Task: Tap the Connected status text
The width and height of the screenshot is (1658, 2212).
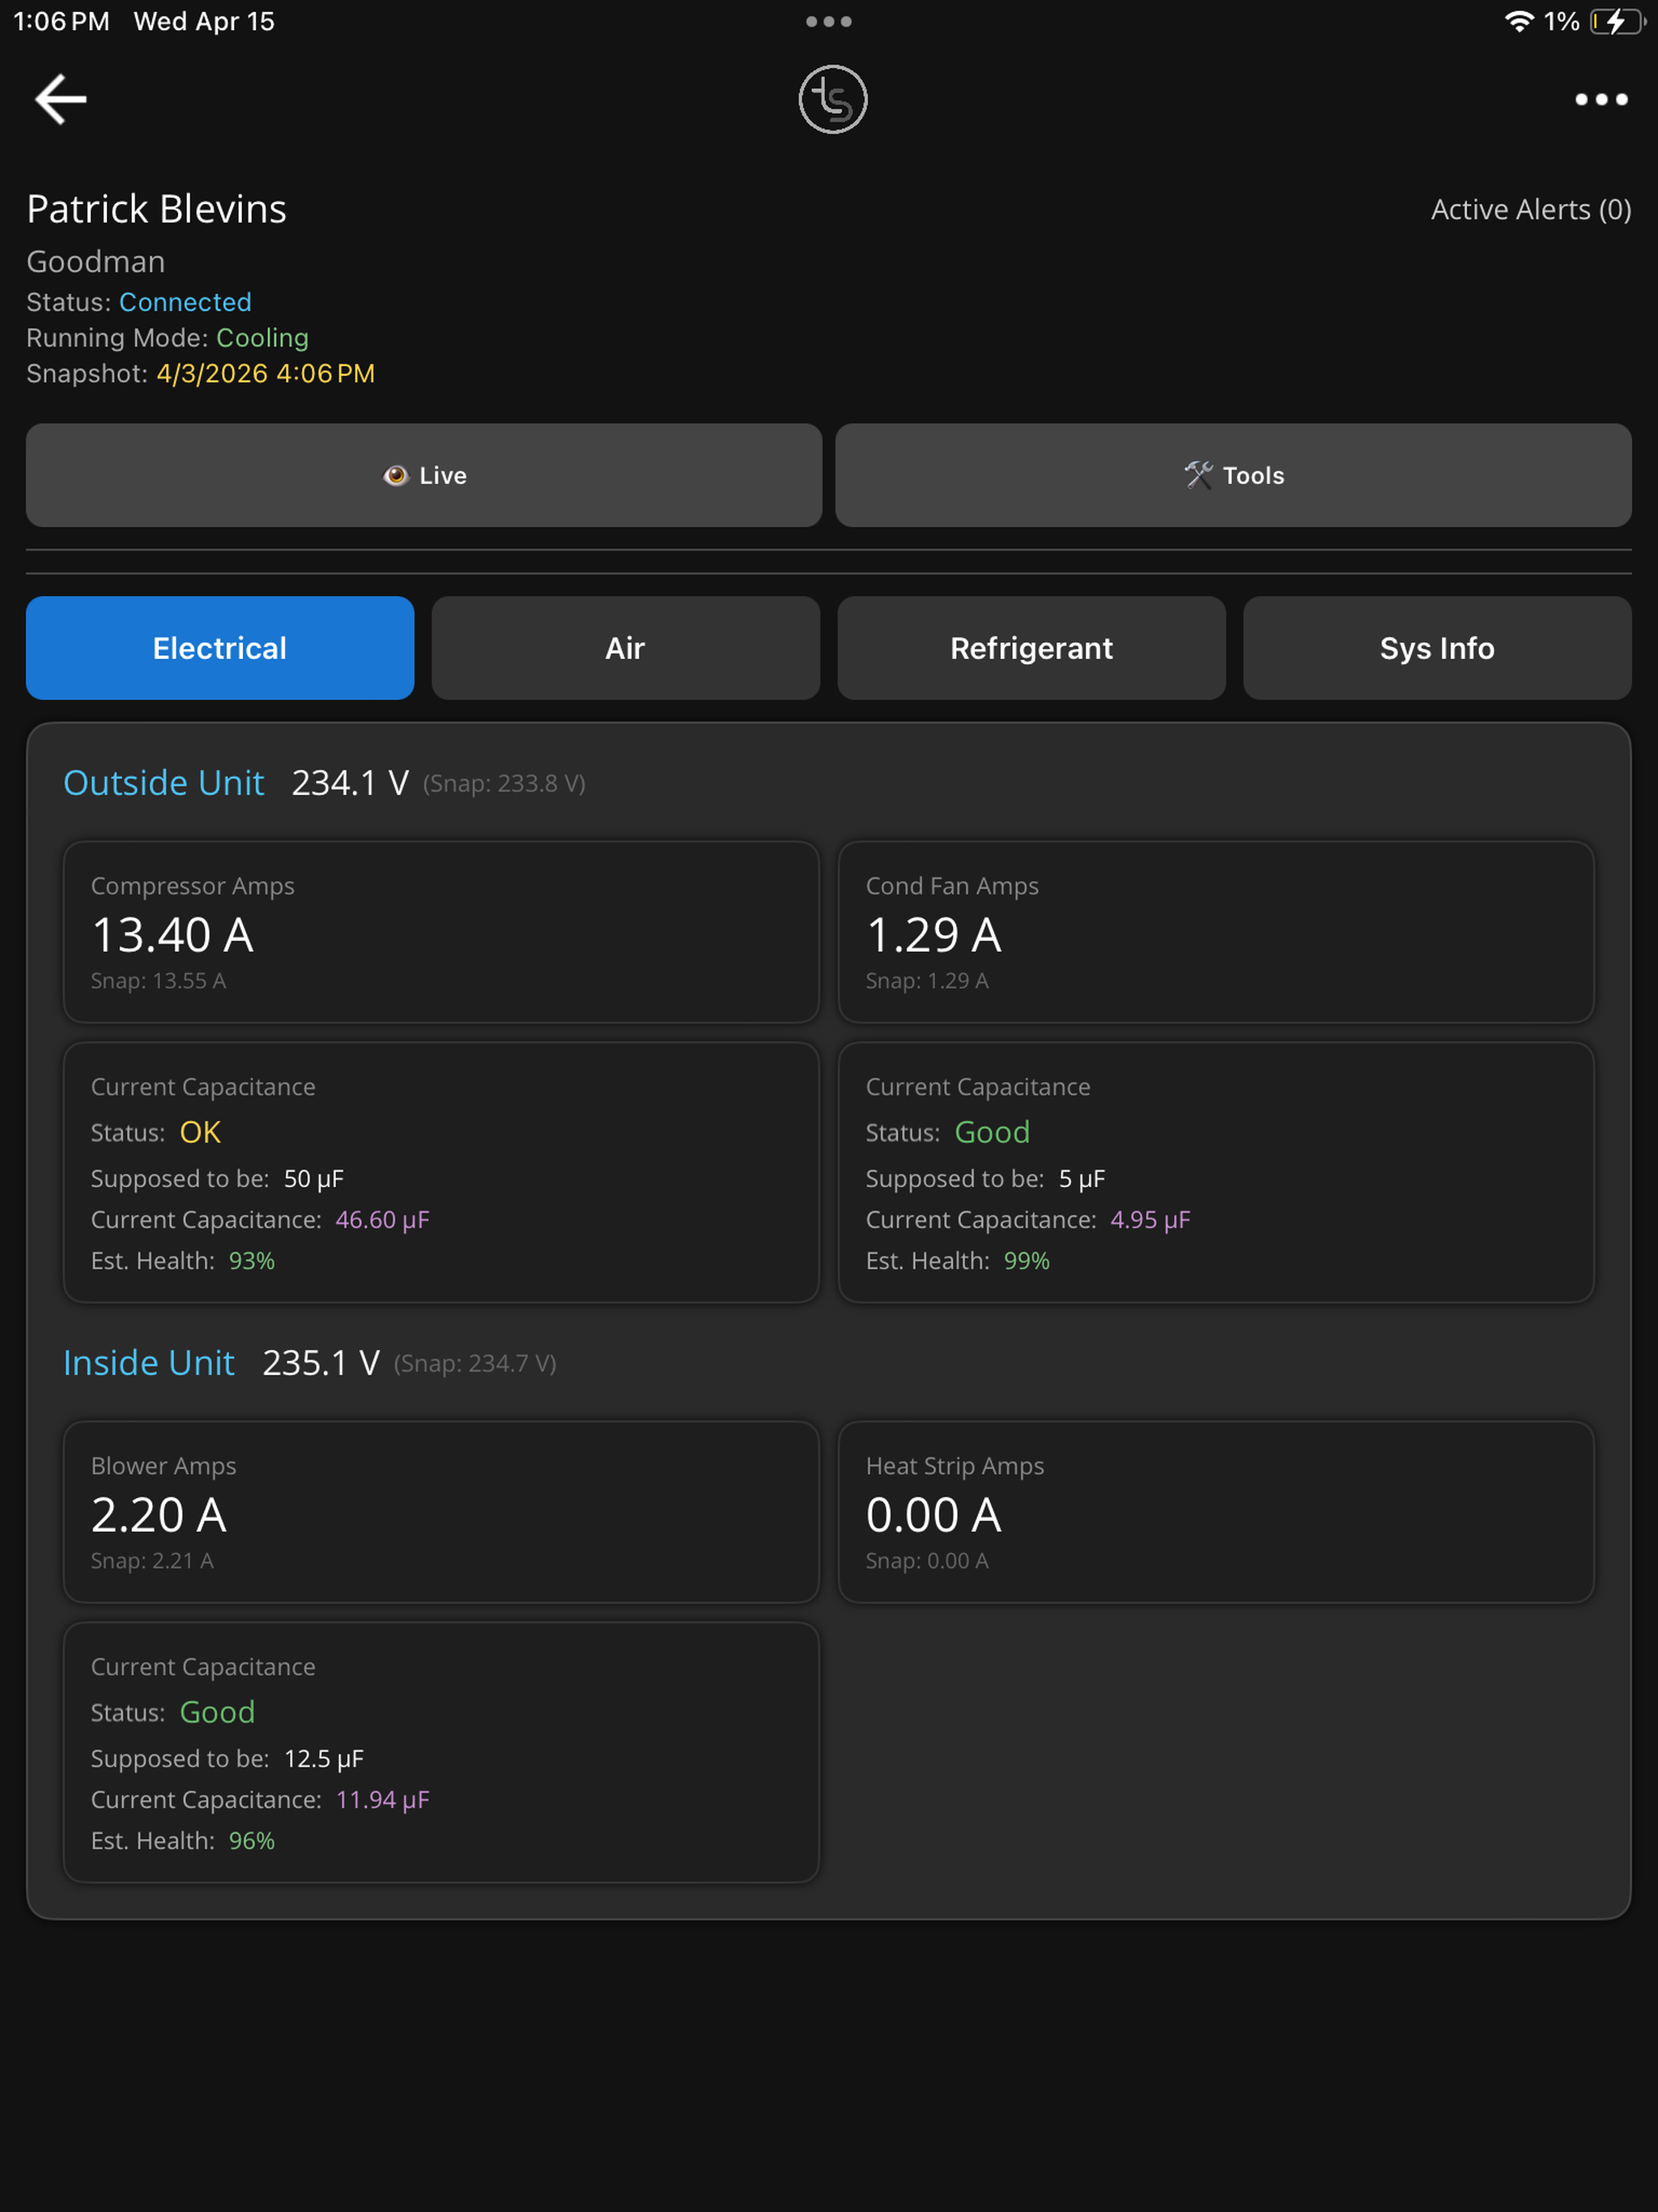Action: 185,302
